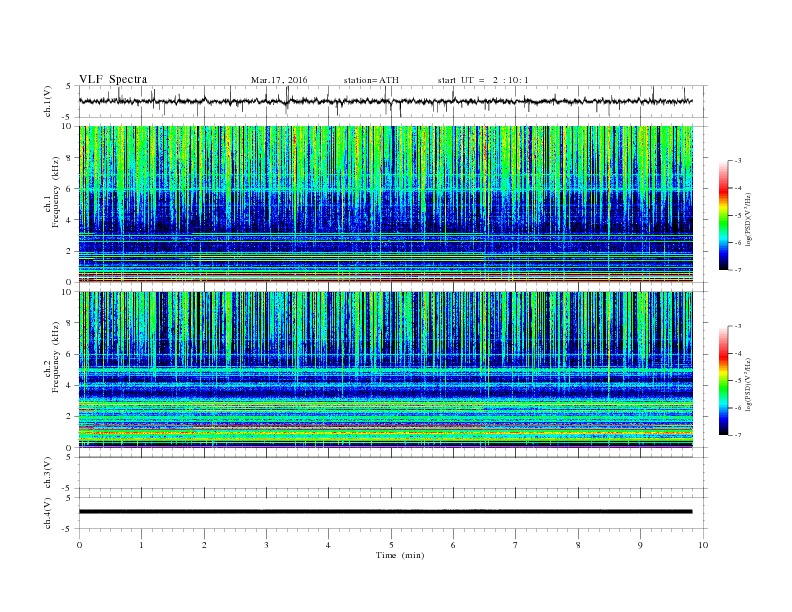Click the upper color bar "log(PSD)(V²/Hz)" label
This screenshot has width=792, height=612.
[x=748, y=219]
